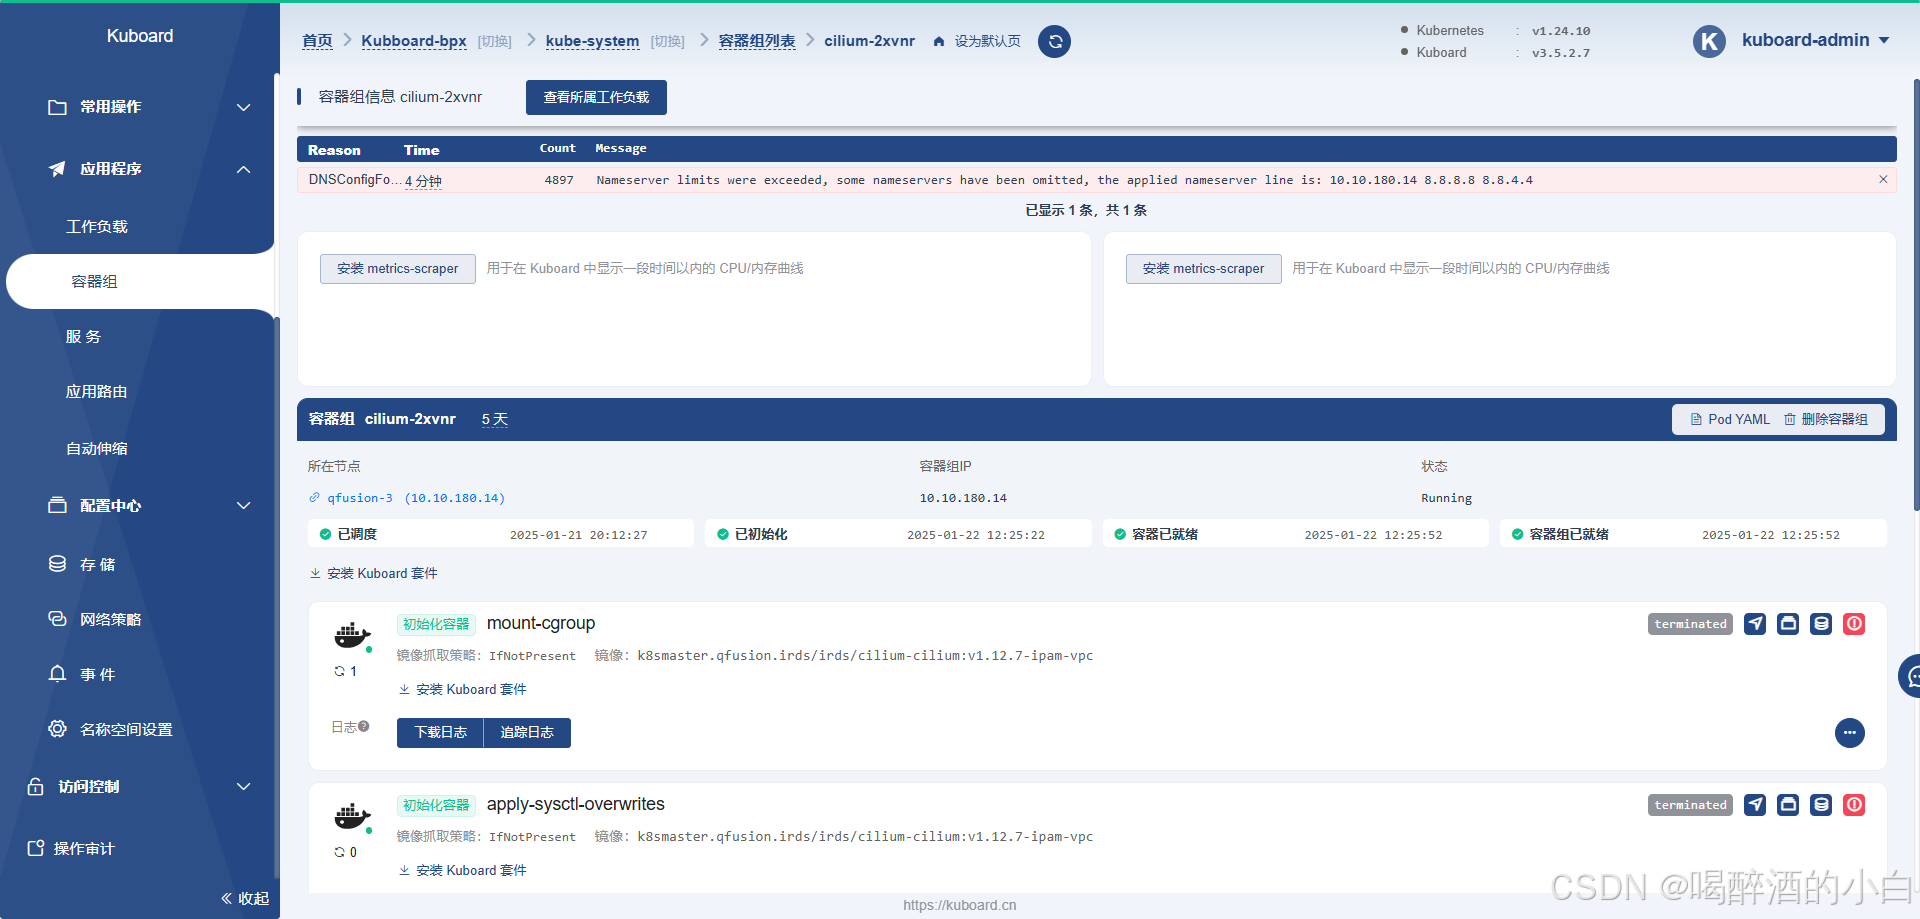Click the red alert icon for mount-cgroup
The height and width of the screenshot is (919, 1920).
(x=1854, y=624)
